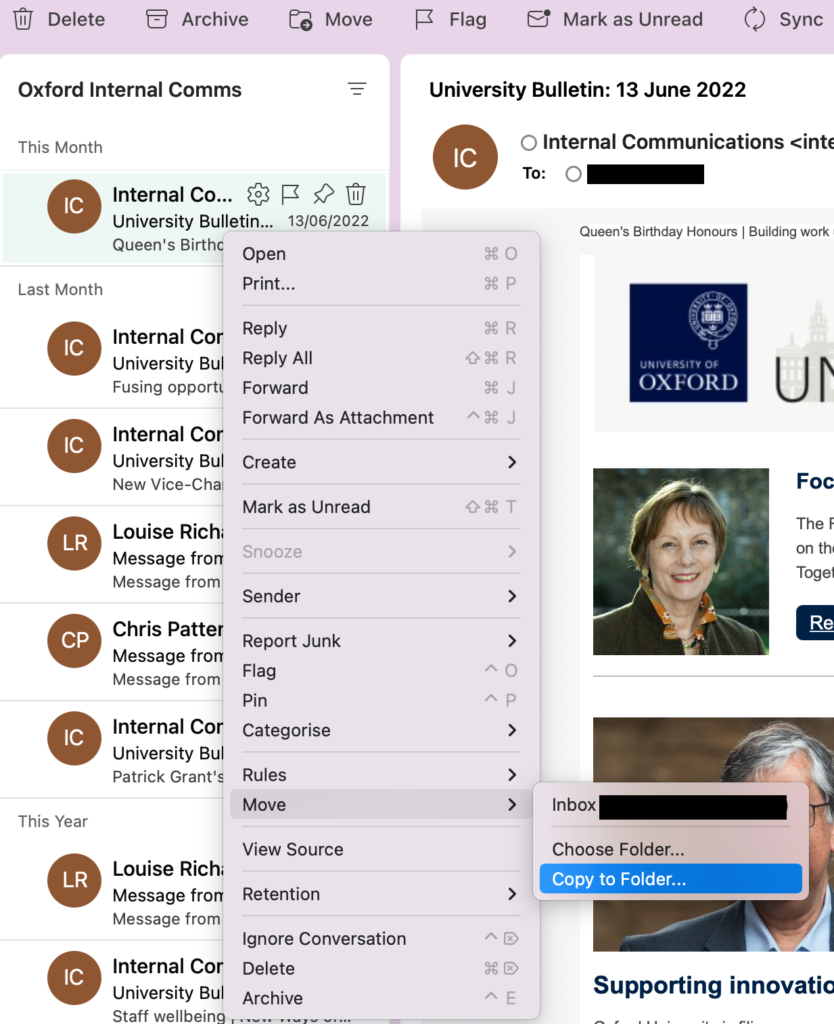Select Choose Folder... in the submenu
This screenshot has width=834, height=1024.
pos(618,849)
